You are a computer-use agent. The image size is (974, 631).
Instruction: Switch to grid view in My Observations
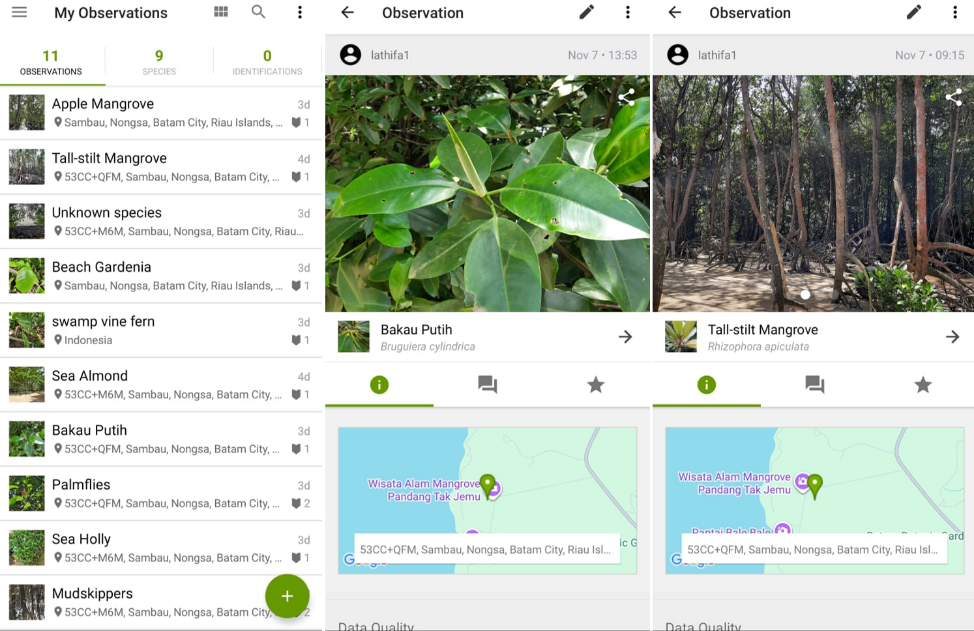221,12
